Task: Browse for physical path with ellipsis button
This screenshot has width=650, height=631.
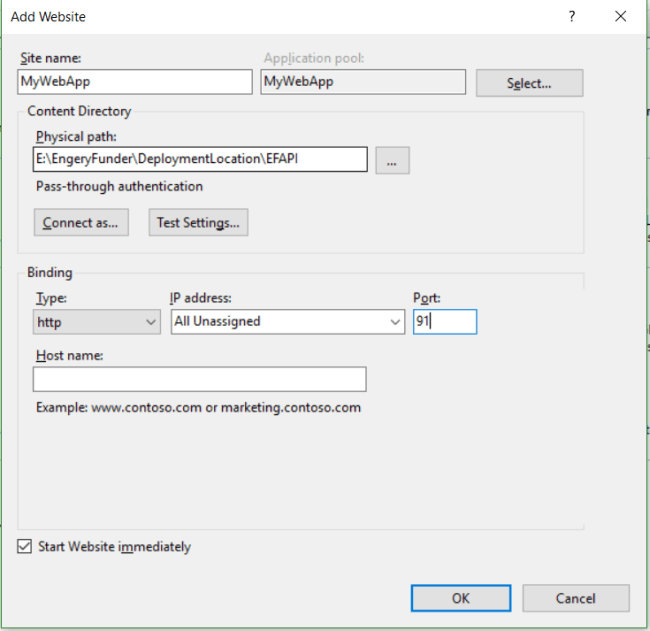Action: click(392, 160)
